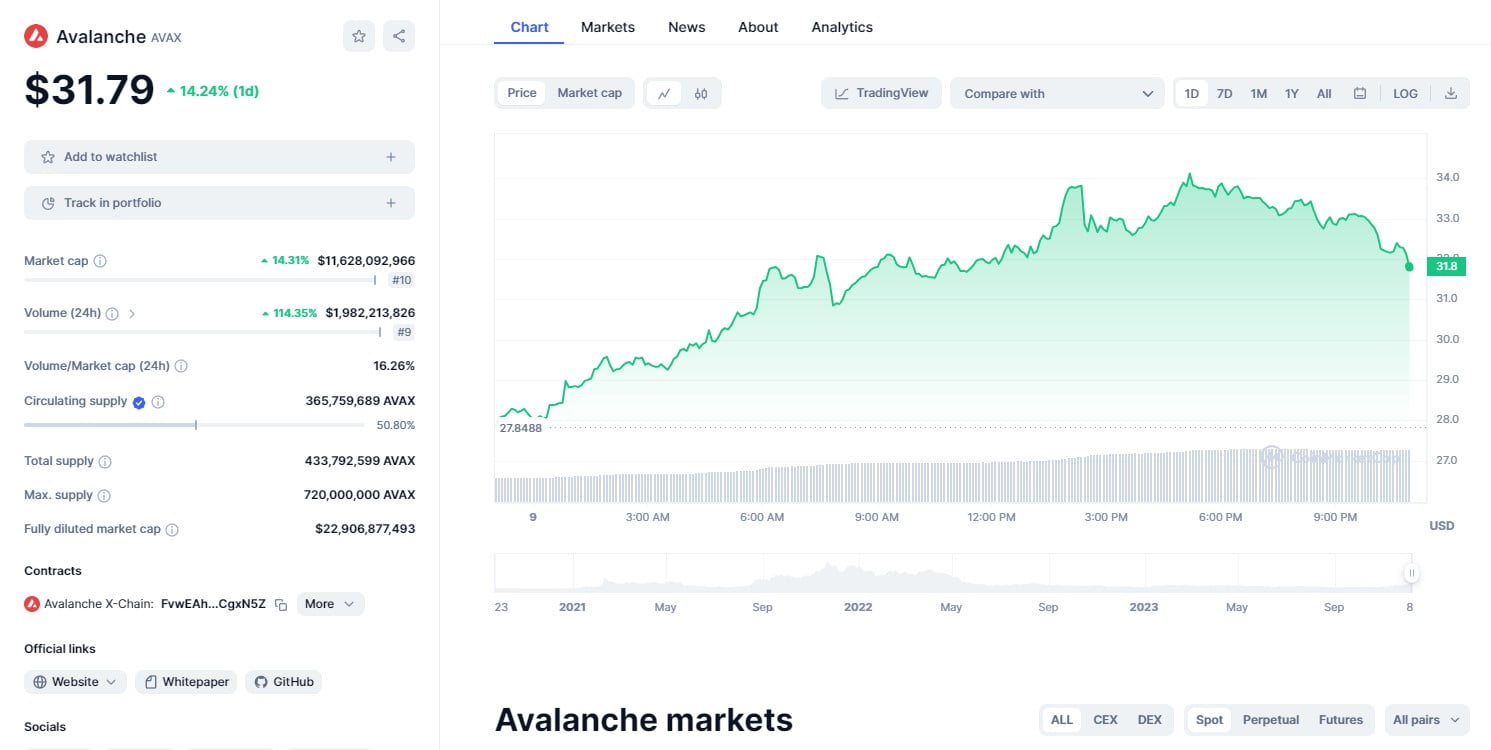Filter markets by DEX

[1149, 720]
